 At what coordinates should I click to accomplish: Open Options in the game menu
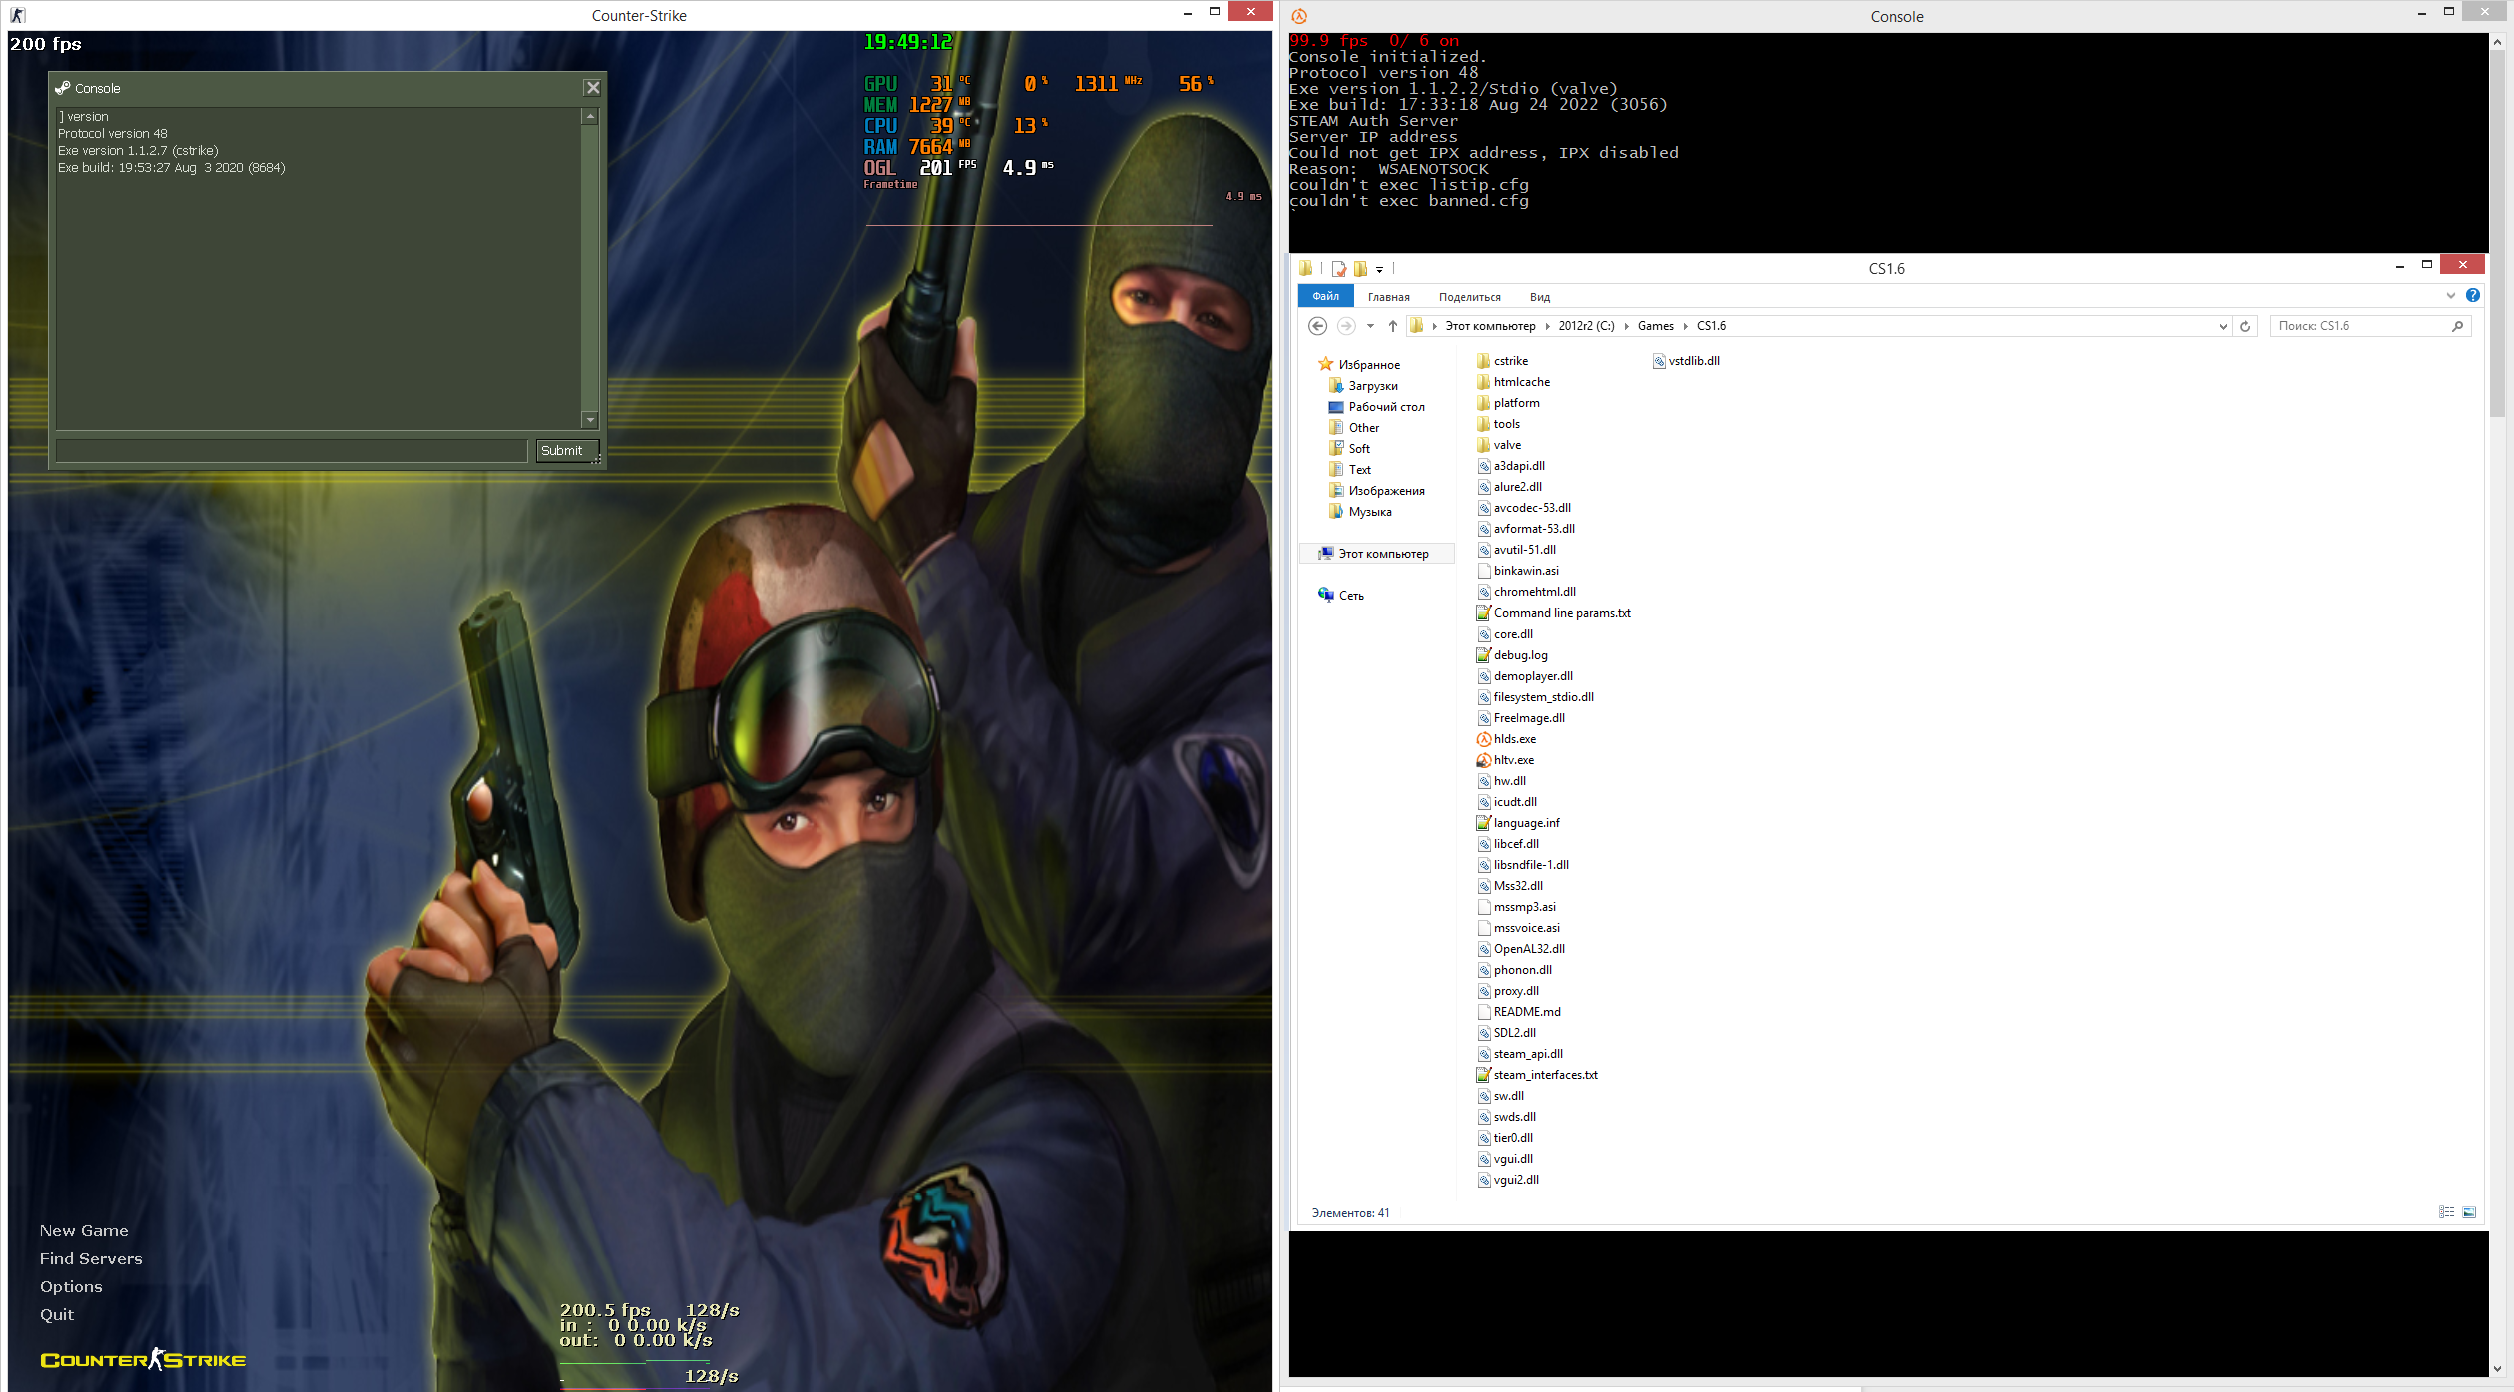tap(71, 1287)
